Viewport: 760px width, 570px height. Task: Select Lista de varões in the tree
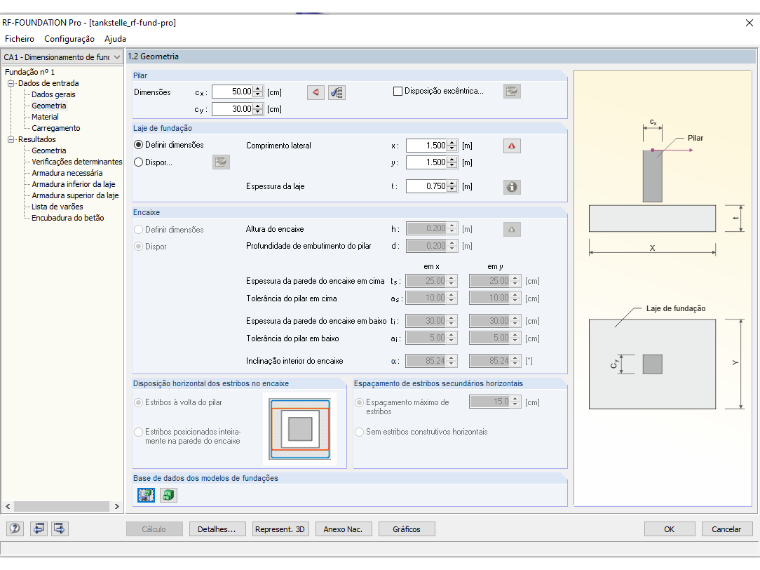tap(57, 206)
